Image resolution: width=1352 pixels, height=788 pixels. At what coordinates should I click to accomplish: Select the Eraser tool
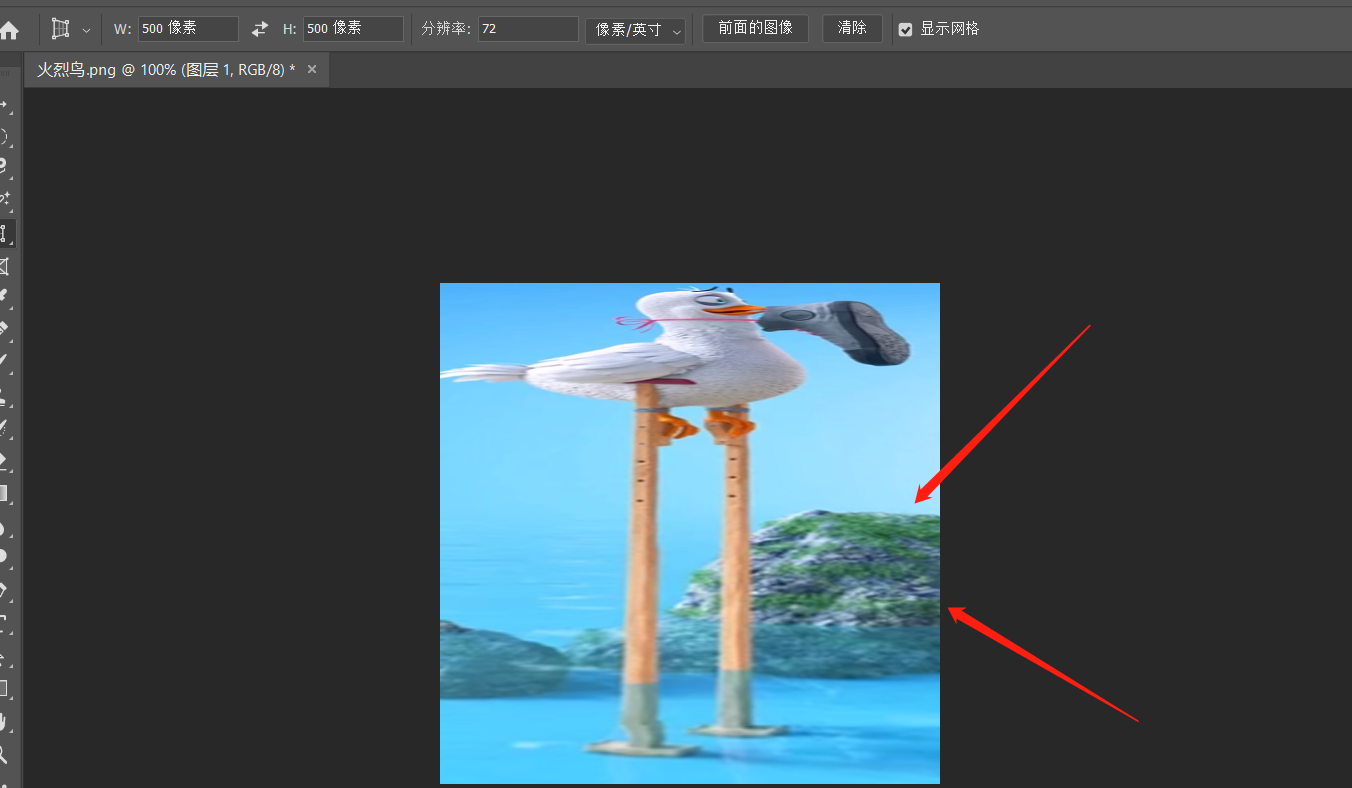(x=4, y=460)
